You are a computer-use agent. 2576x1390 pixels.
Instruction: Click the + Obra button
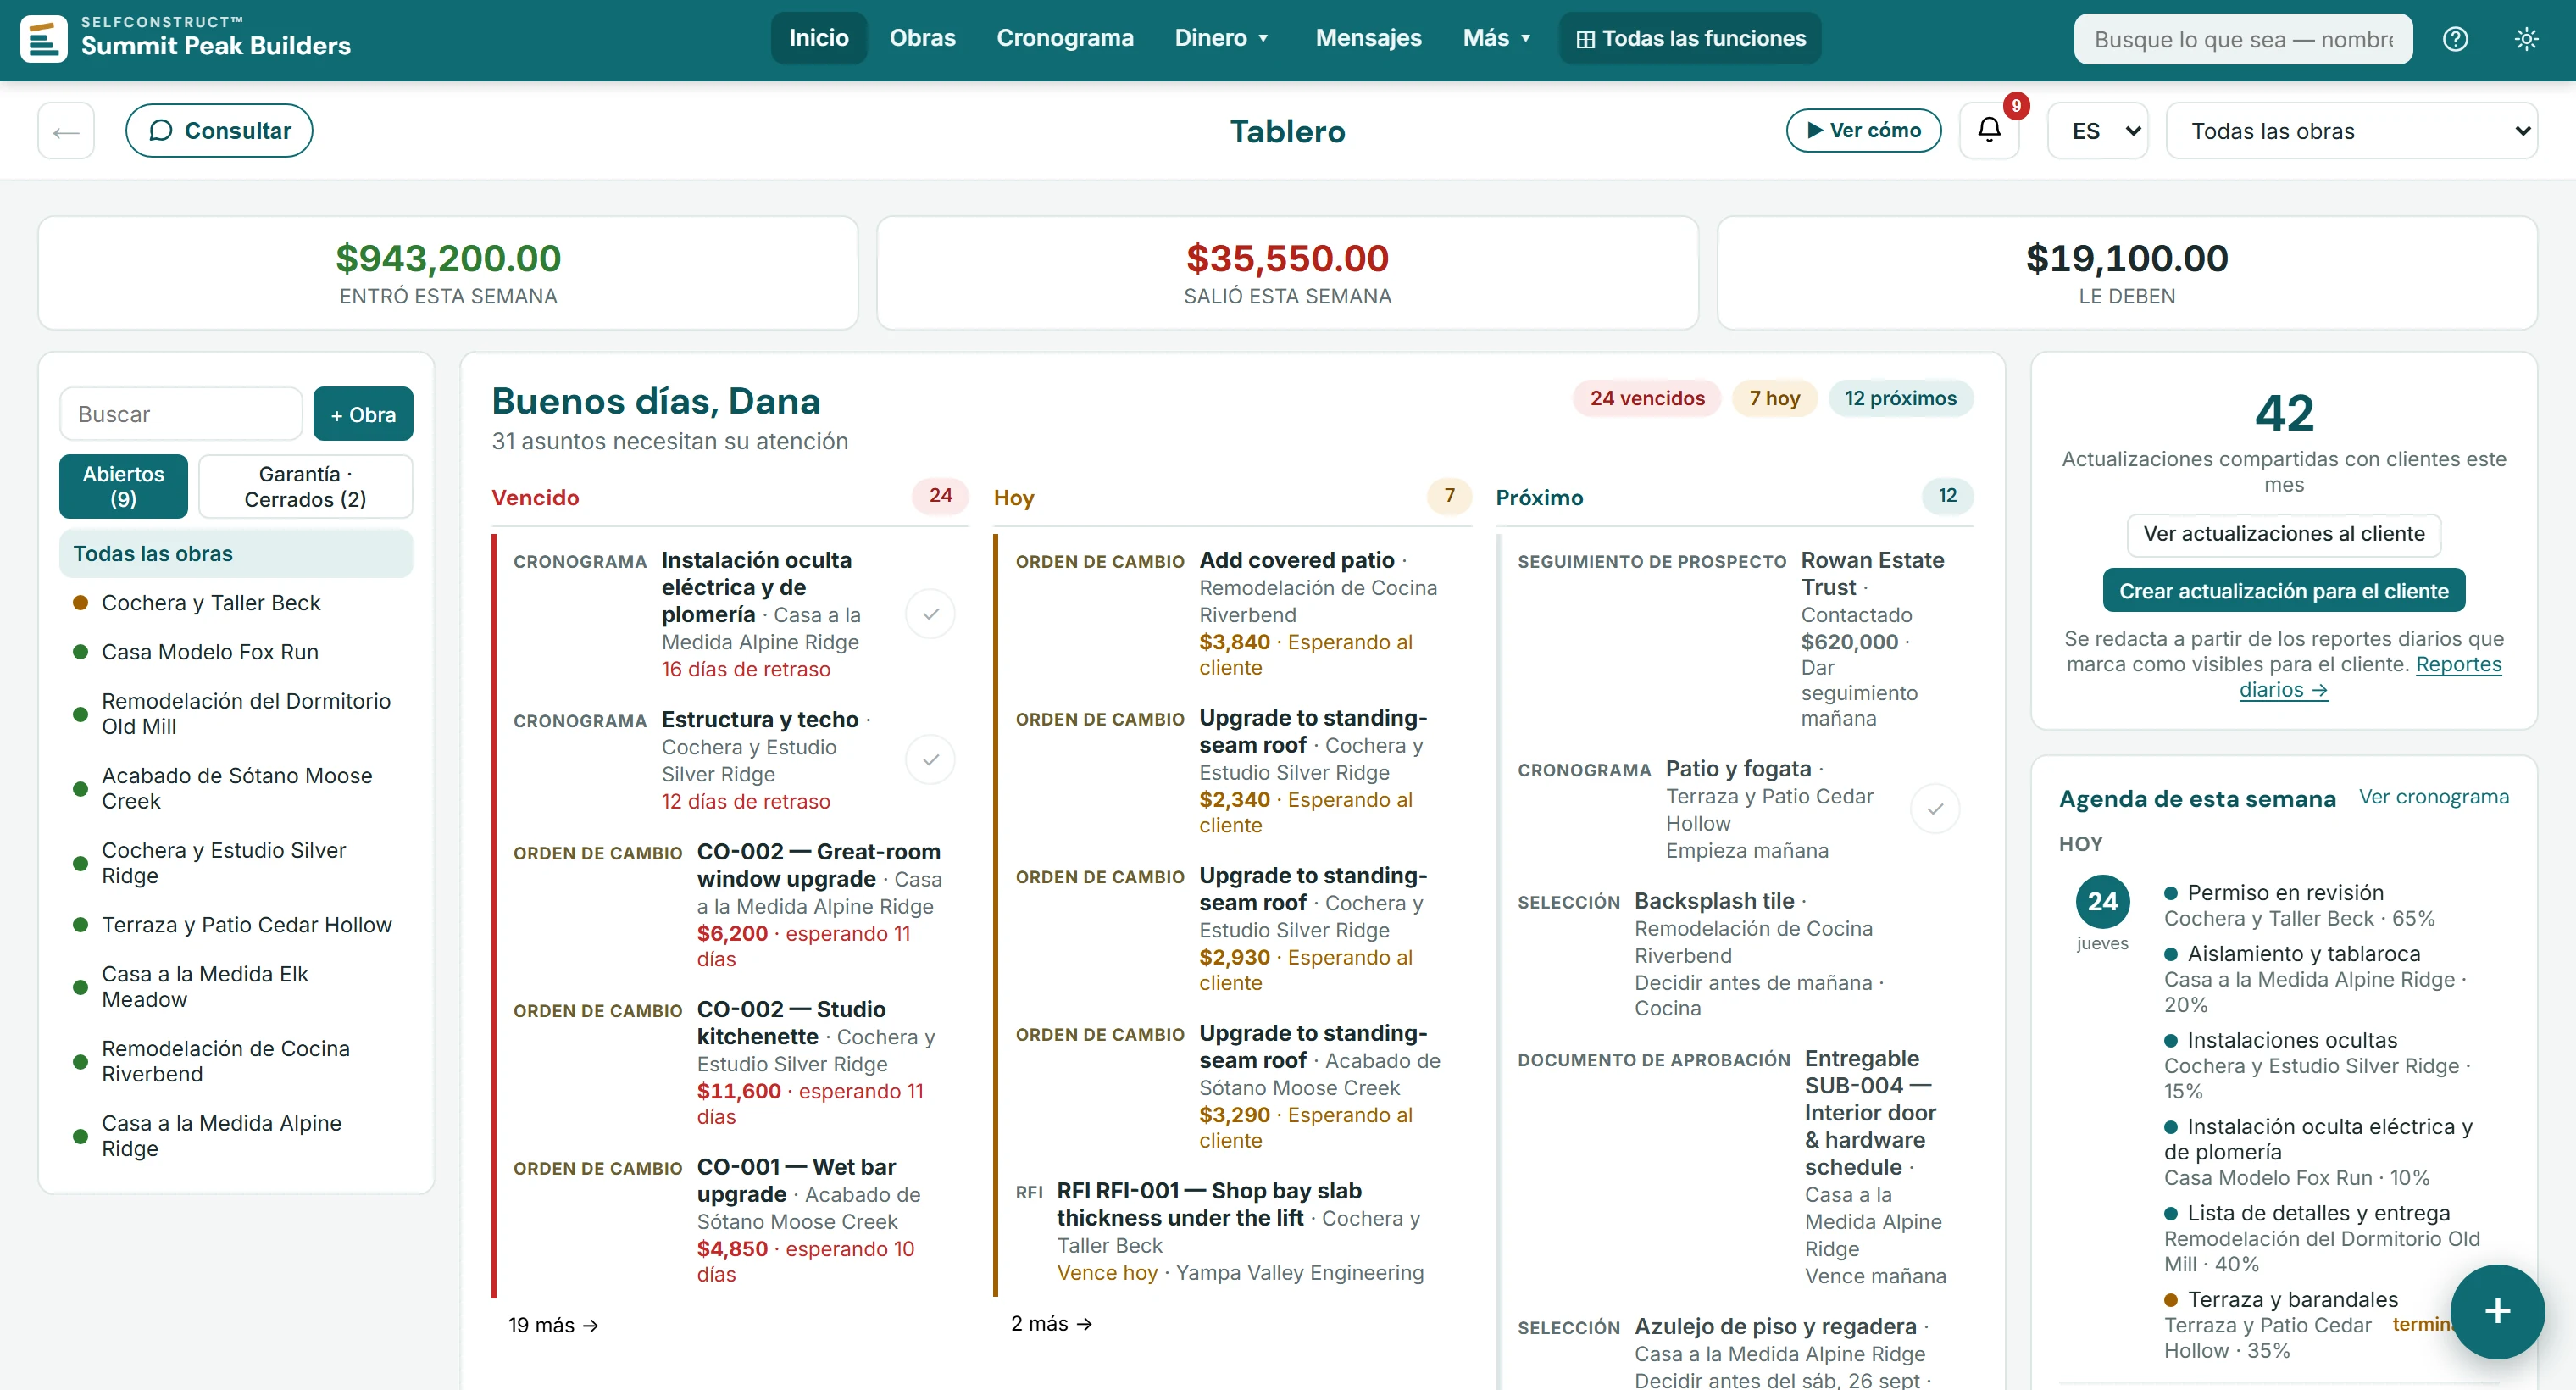[363, 414]
